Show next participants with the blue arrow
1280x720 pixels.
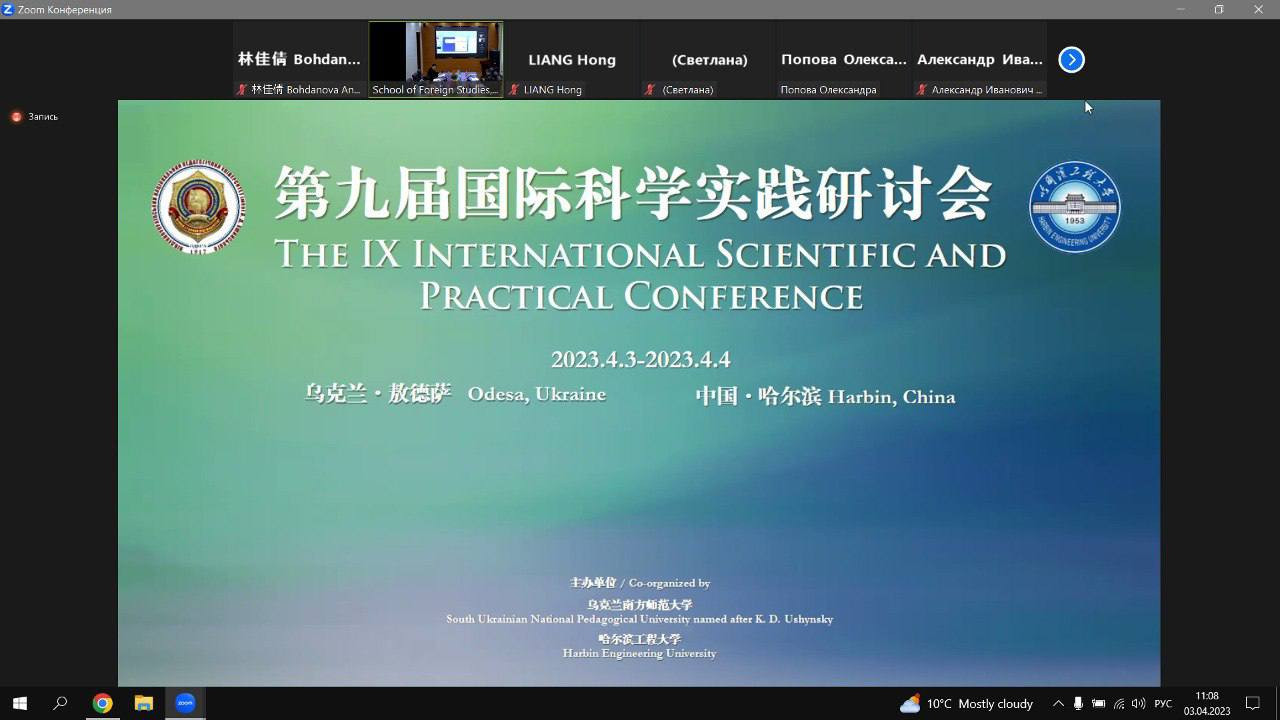[x=1071, y=60]
